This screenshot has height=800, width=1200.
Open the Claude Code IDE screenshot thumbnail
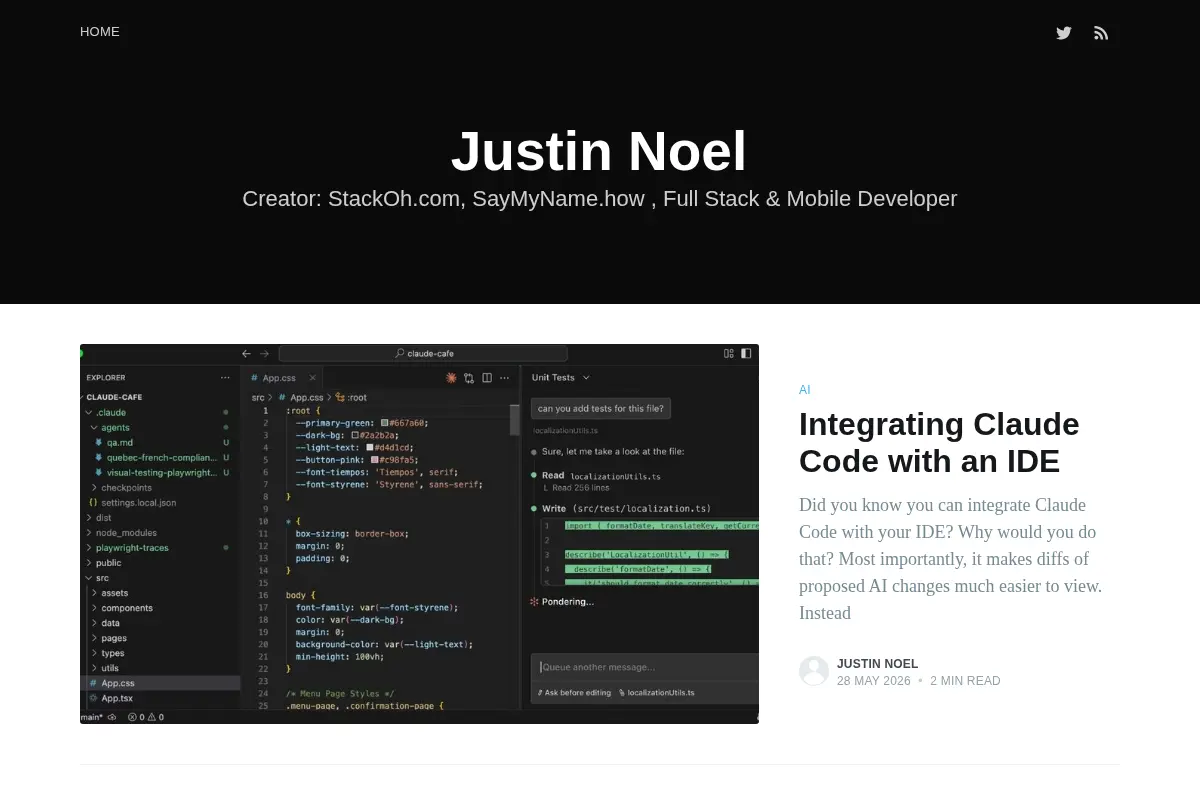click(x=419, y=534)
